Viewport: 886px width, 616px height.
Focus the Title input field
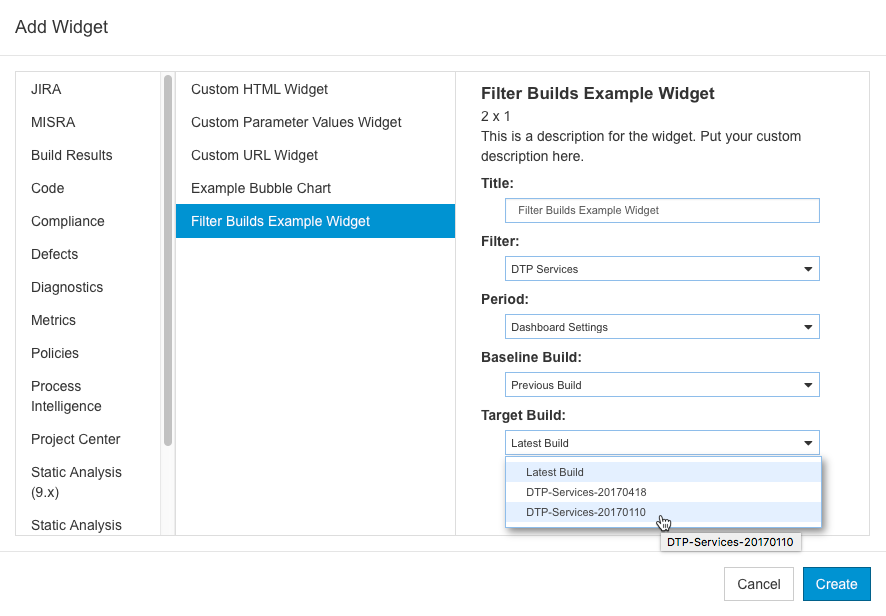(662, 210)
